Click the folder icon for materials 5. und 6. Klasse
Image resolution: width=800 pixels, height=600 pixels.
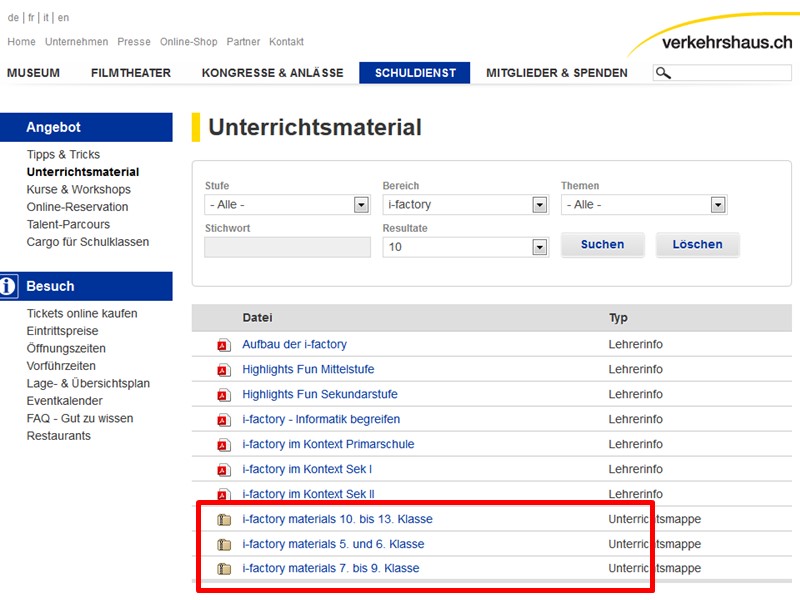tap(224, 545)
